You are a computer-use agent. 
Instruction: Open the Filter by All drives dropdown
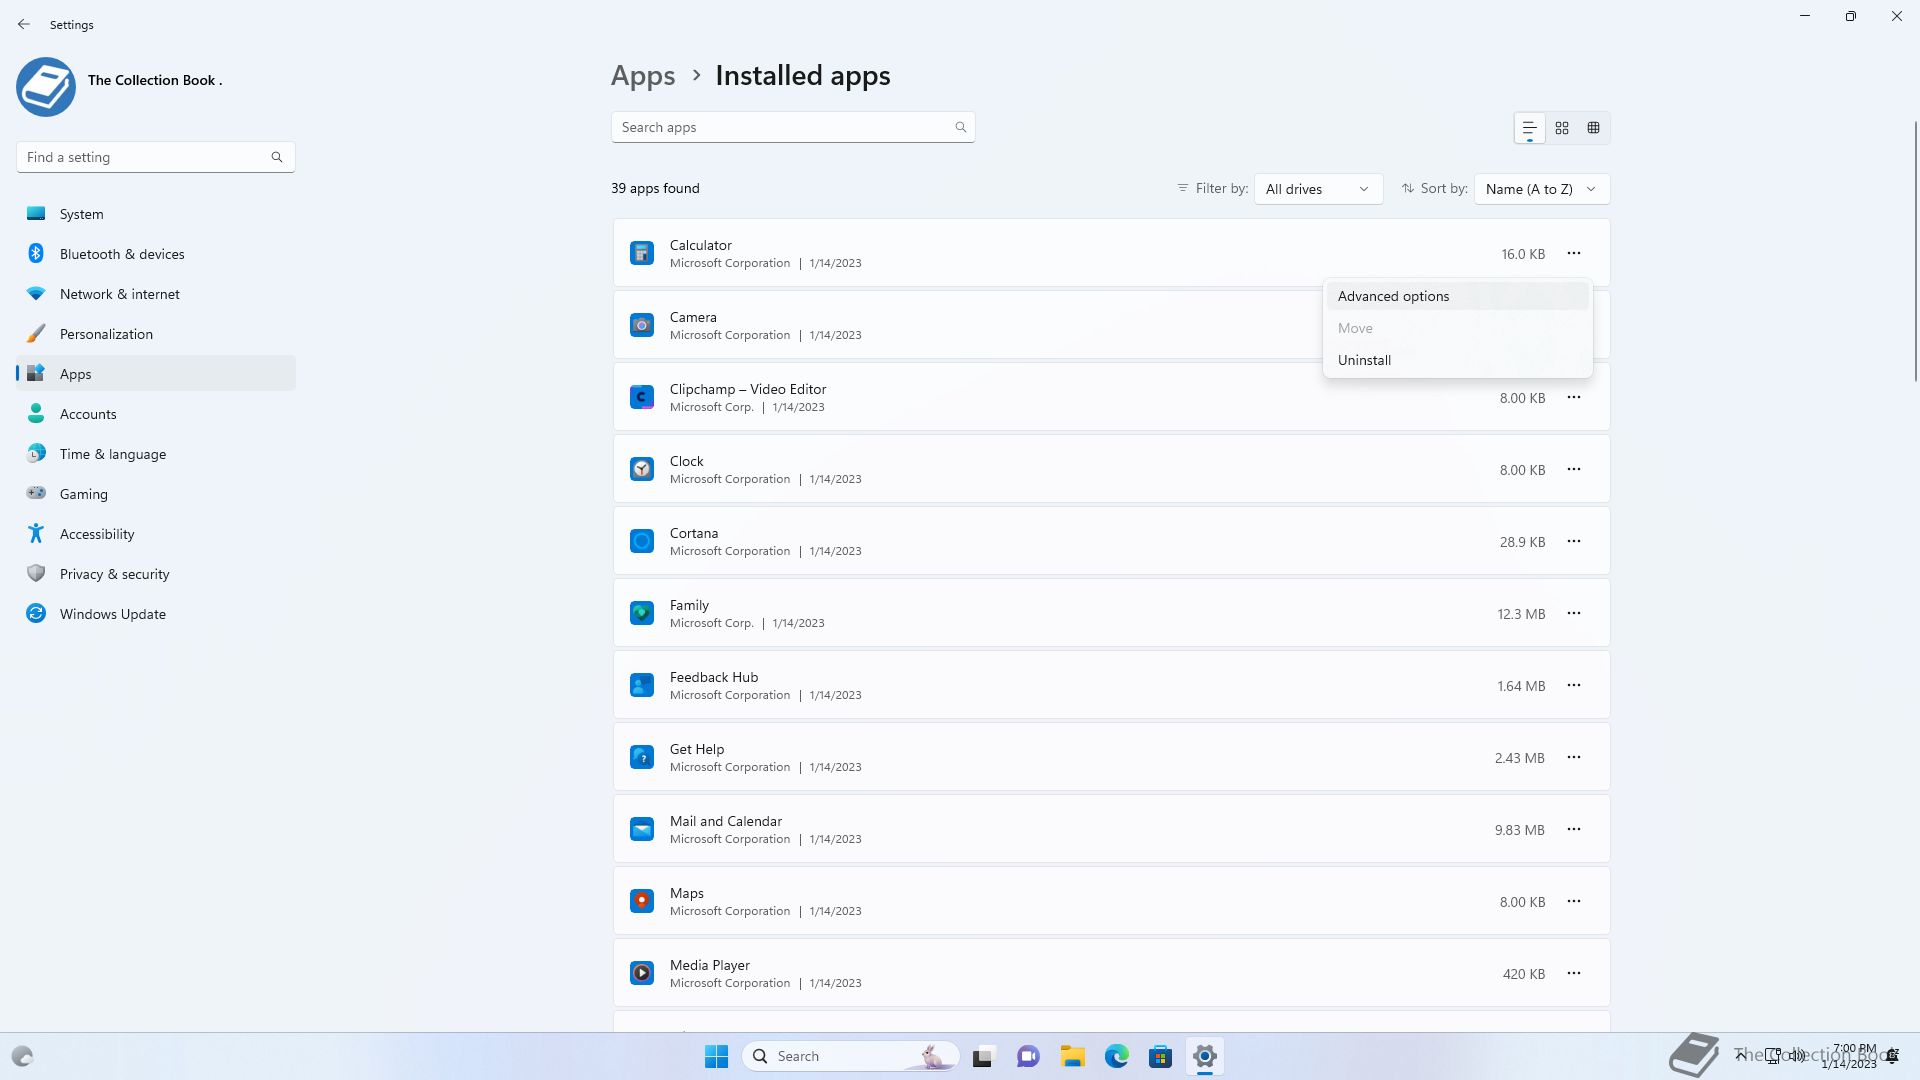click(x=1318, y=189)
